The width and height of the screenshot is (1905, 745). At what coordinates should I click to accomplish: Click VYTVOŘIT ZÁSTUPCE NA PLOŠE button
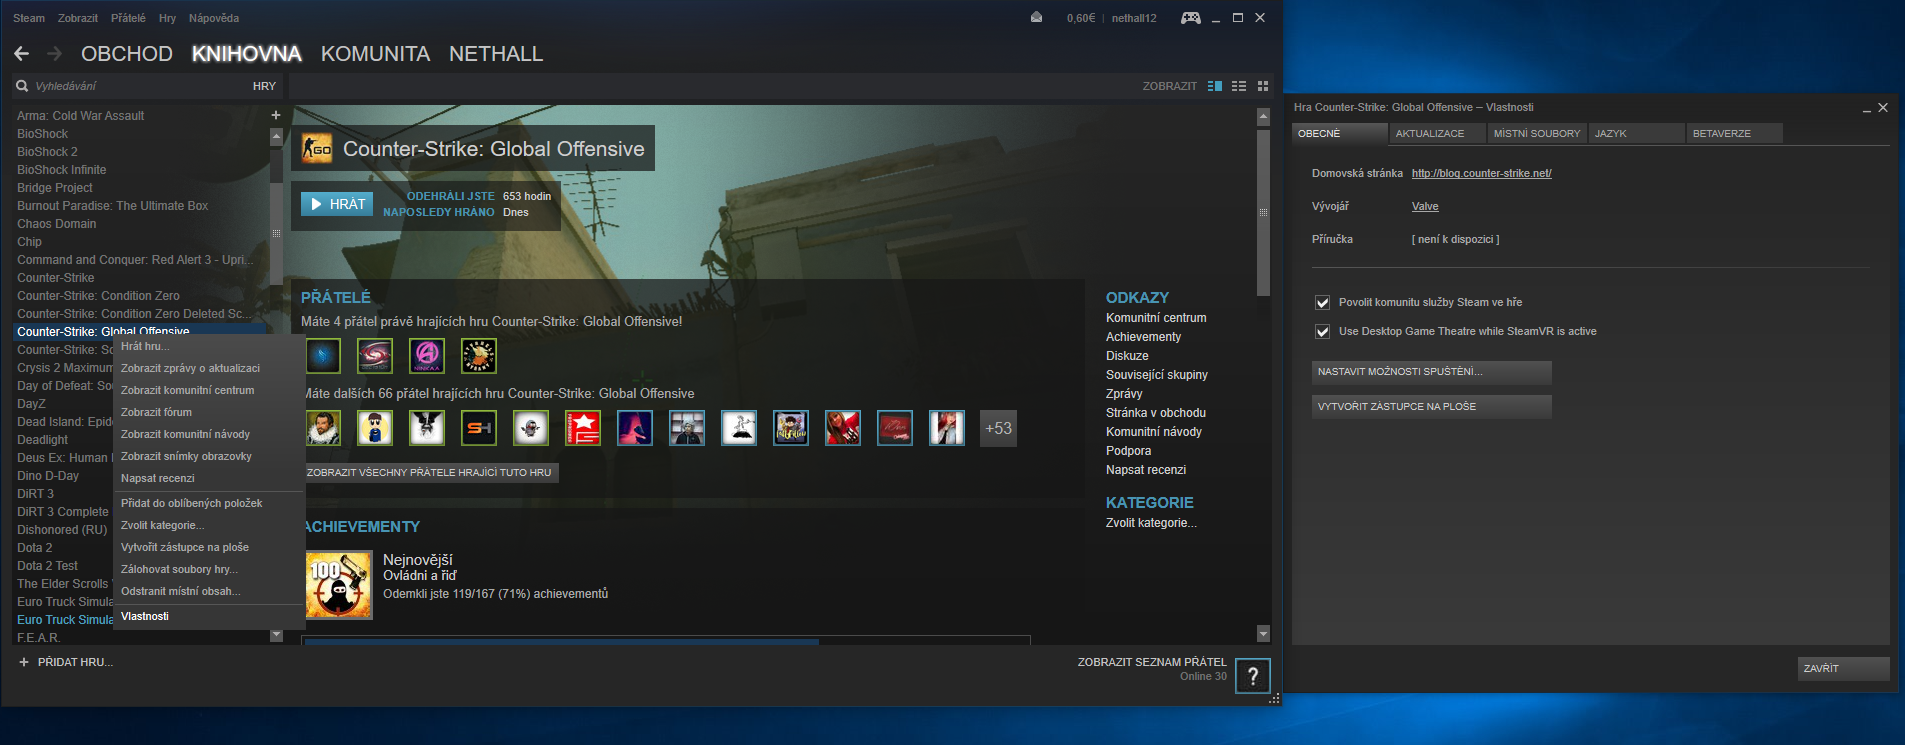(x=1432, y=407)
